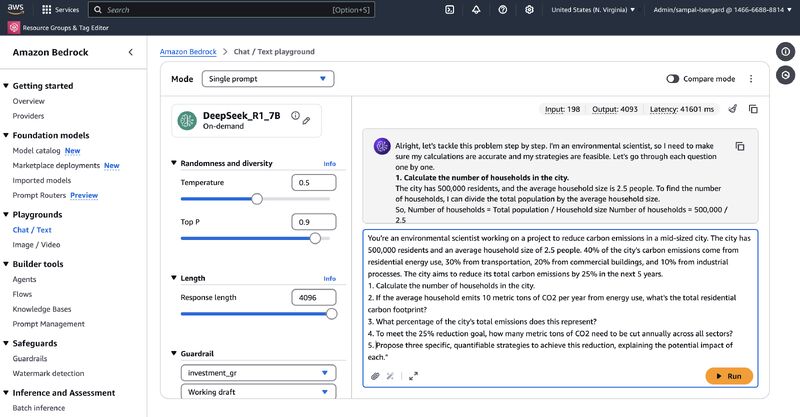This screenshot has height=417, width=800.
Task: Edit the selected model with pencil icon
Action: point(306,121)
